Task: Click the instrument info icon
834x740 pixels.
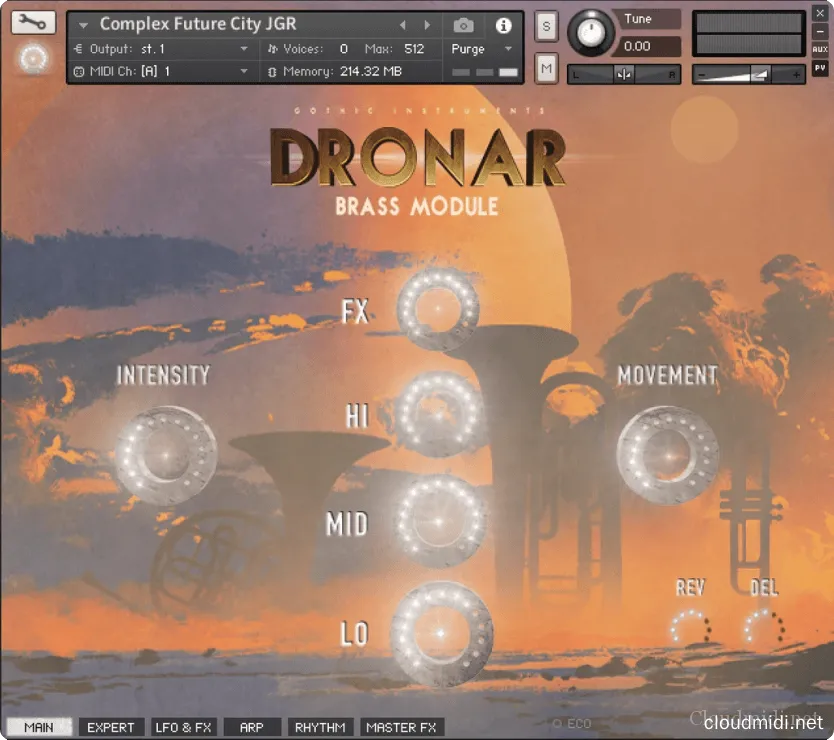Action: (504, 25)
